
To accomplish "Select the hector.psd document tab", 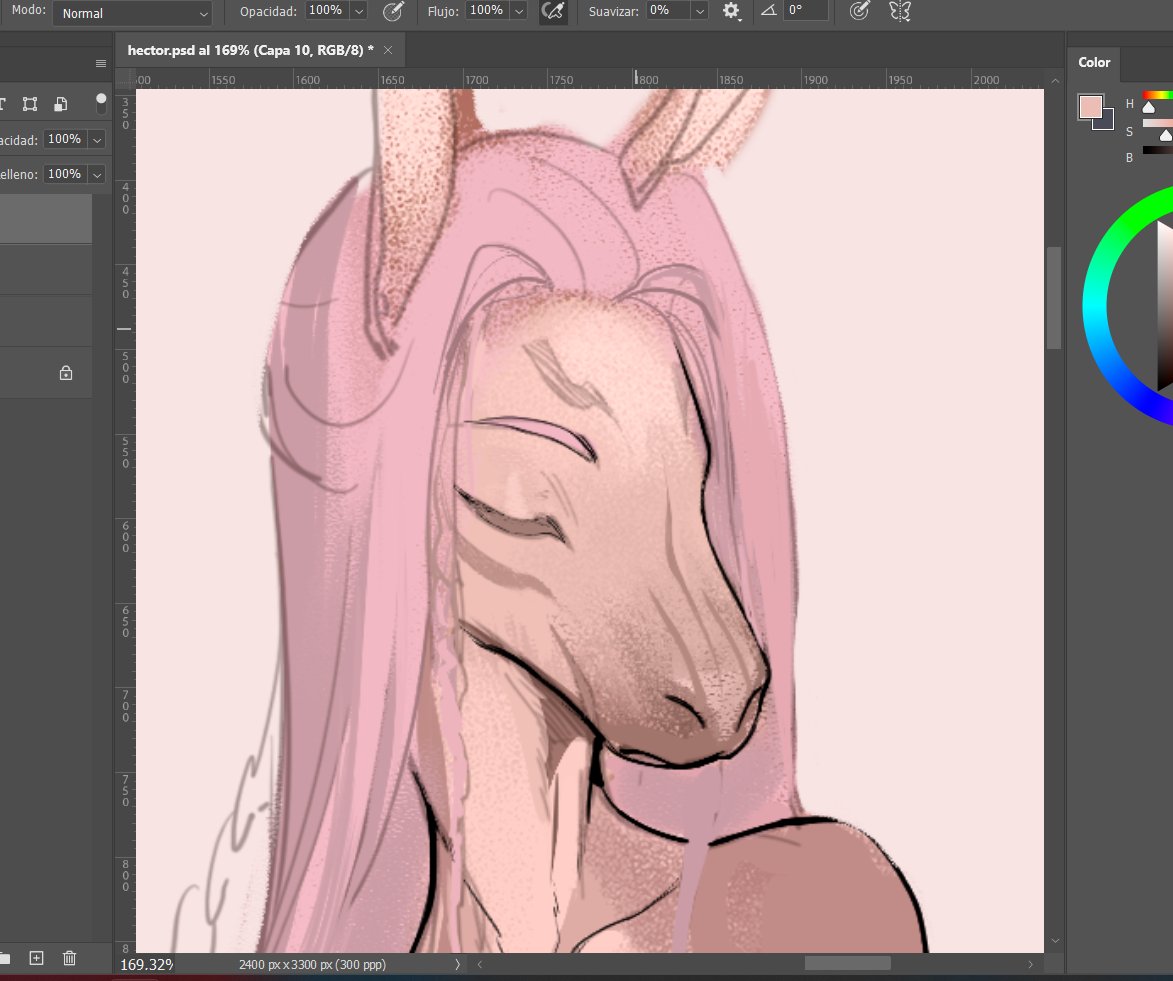I will click(x=250, y=50).
